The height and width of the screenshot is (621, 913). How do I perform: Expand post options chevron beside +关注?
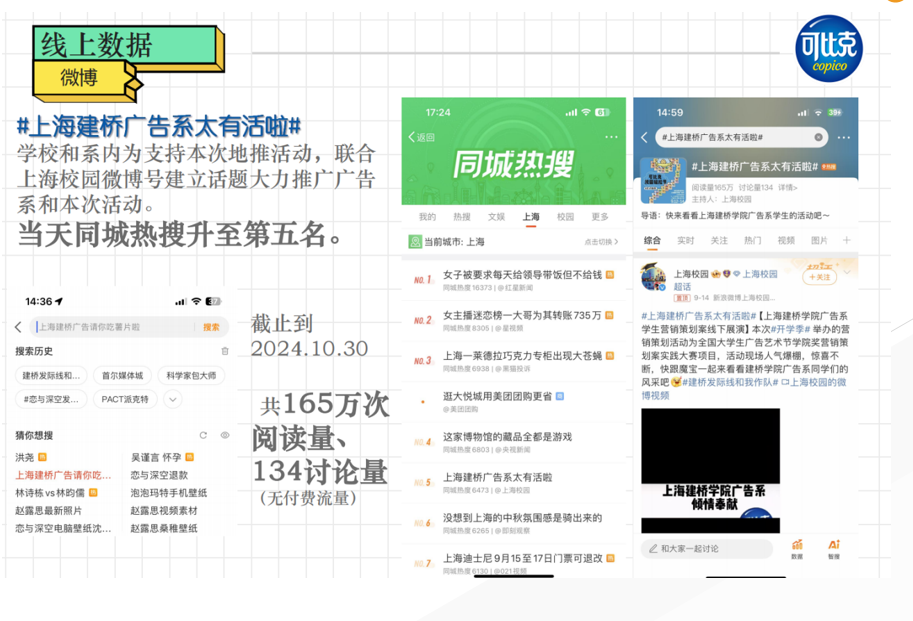(847, 272)
